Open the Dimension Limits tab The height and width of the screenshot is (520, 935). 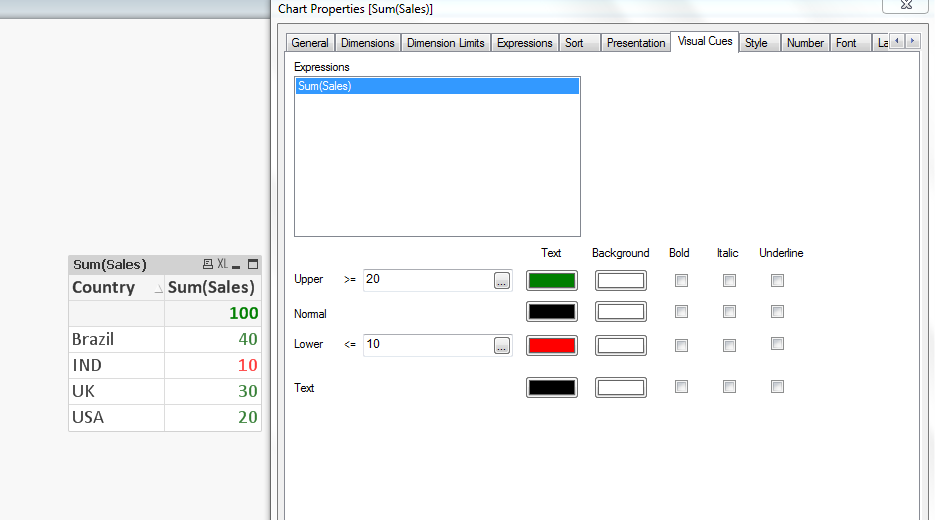tap(445, 43)
